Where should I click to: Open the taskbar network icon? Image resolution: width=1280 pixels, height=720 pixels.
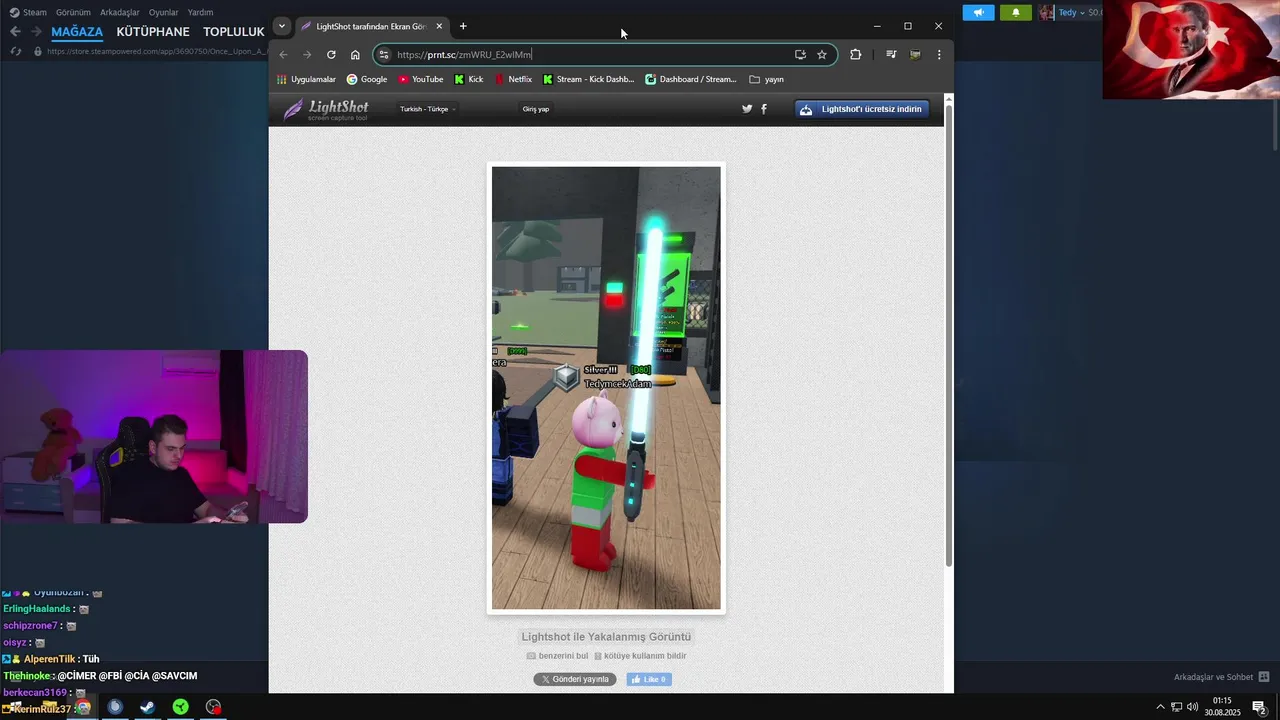(x=1176, y=707)
